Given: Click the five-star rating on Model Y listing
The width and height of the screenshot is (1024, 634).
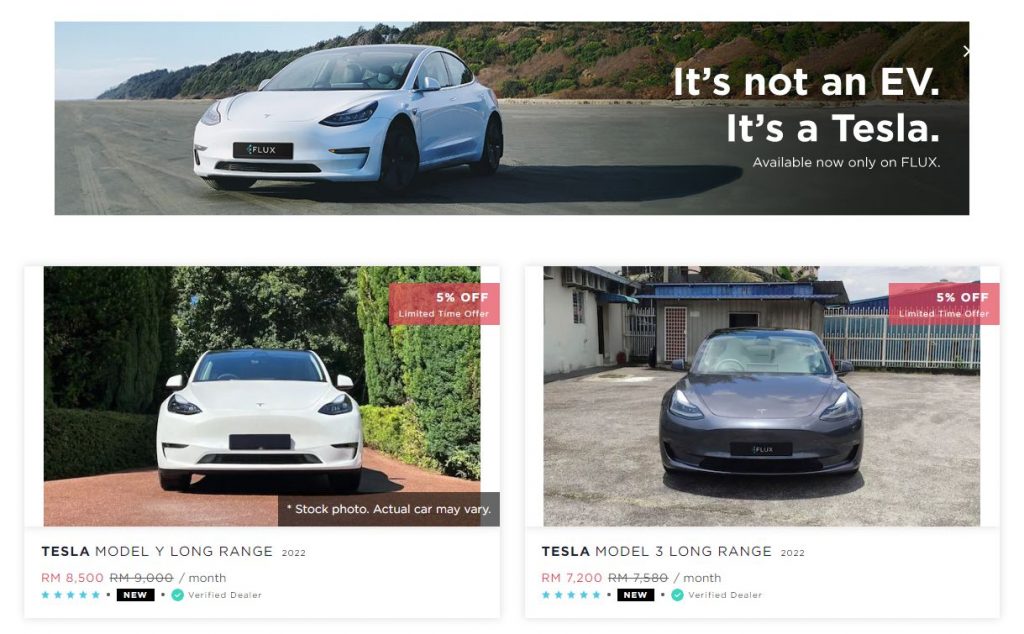Looking at the screenshot, I should 71,595.
